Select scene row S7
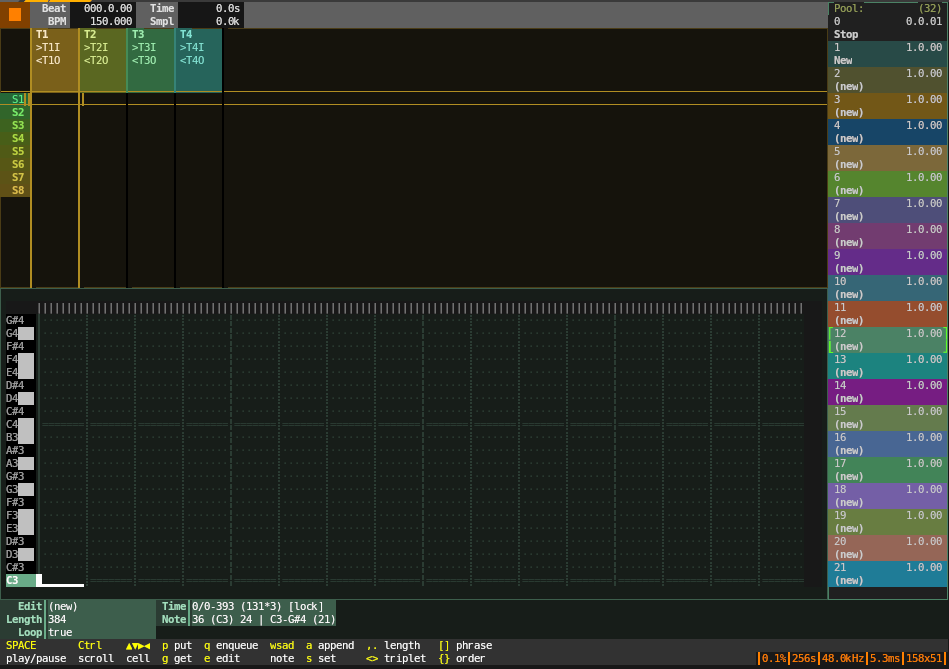This screenshot has width=949, height=669. click(15, 177)
